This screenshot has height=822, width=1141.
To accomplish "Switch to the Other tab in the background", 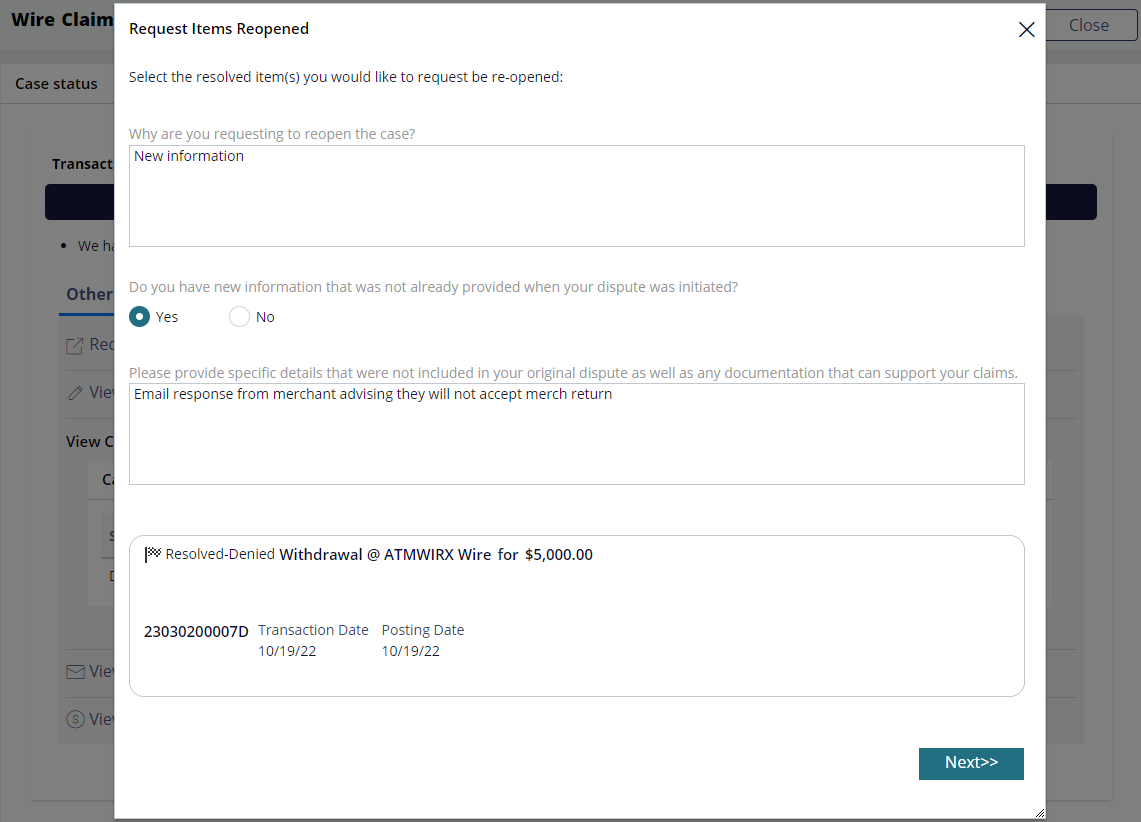I will point(90,295).
